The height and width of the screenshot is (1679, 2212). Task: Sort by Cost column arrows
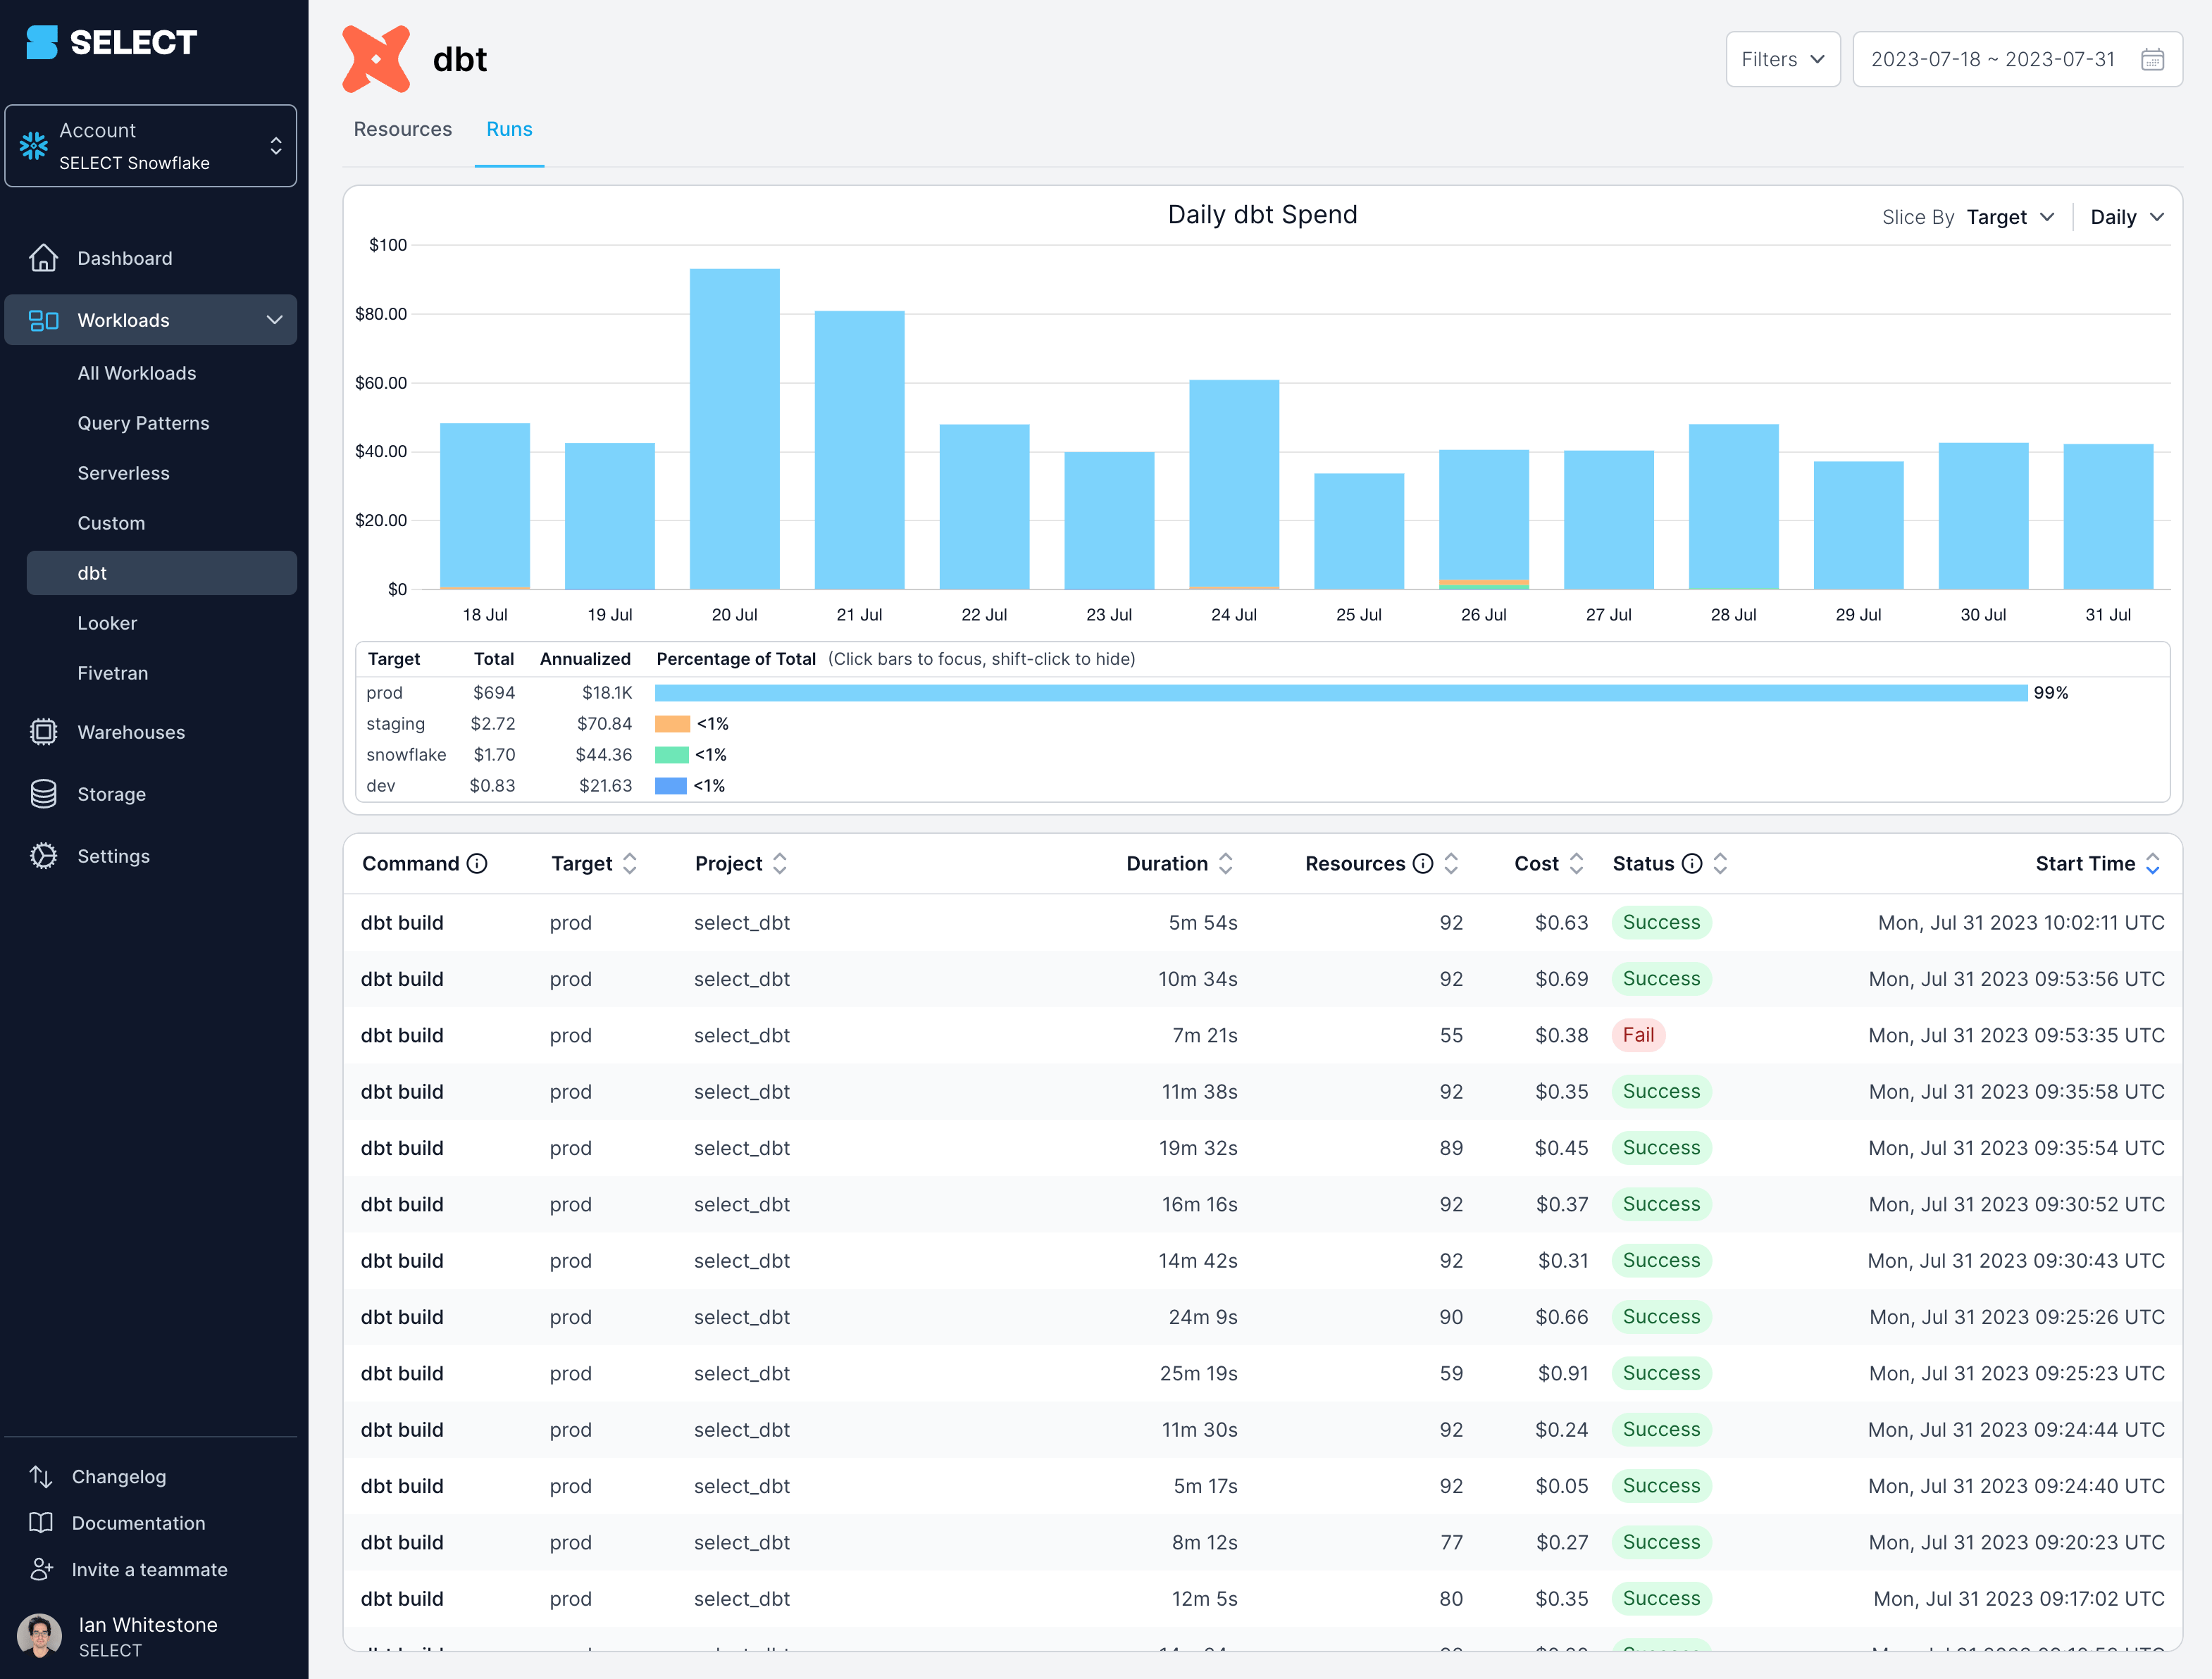pyautogui.click(x=1576, y=863)
